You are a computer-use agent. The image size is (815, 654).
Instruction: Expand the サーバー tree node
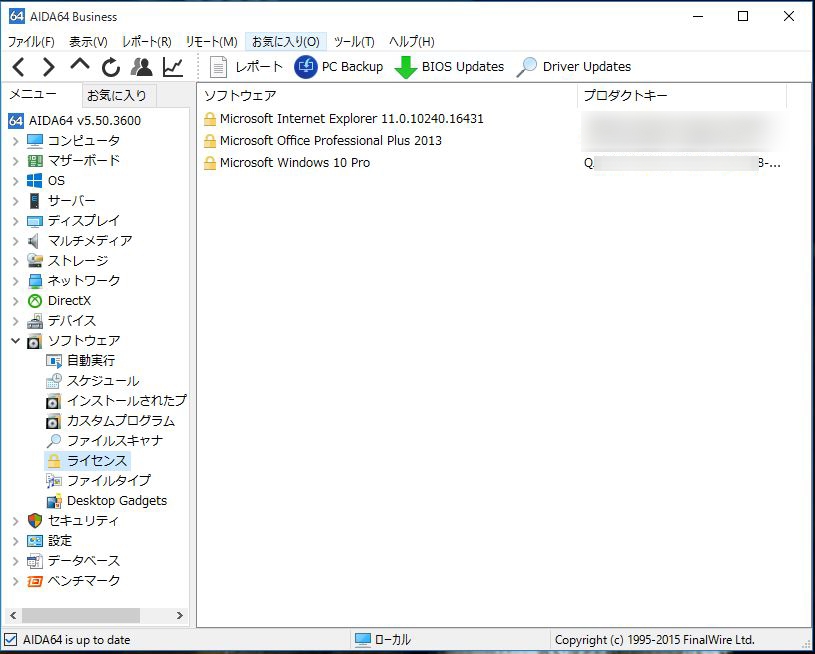(x=16, y=201)
